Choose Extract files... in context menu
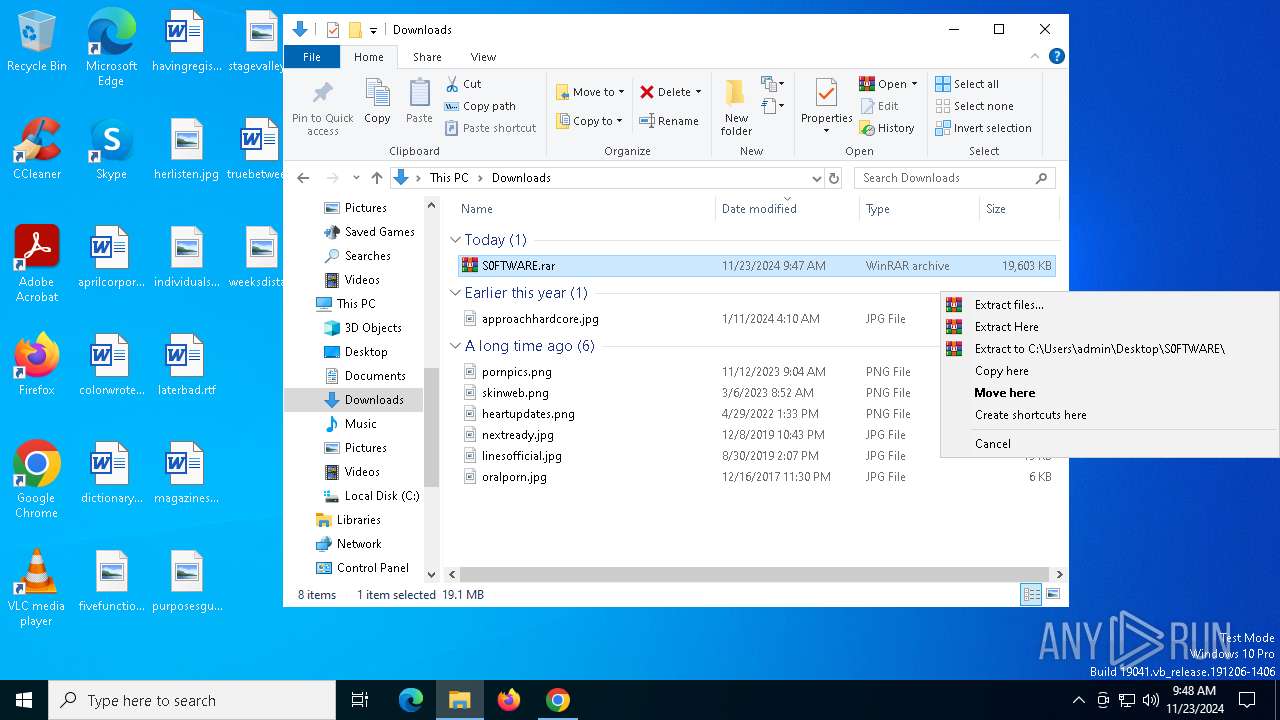 point(1109,305)
